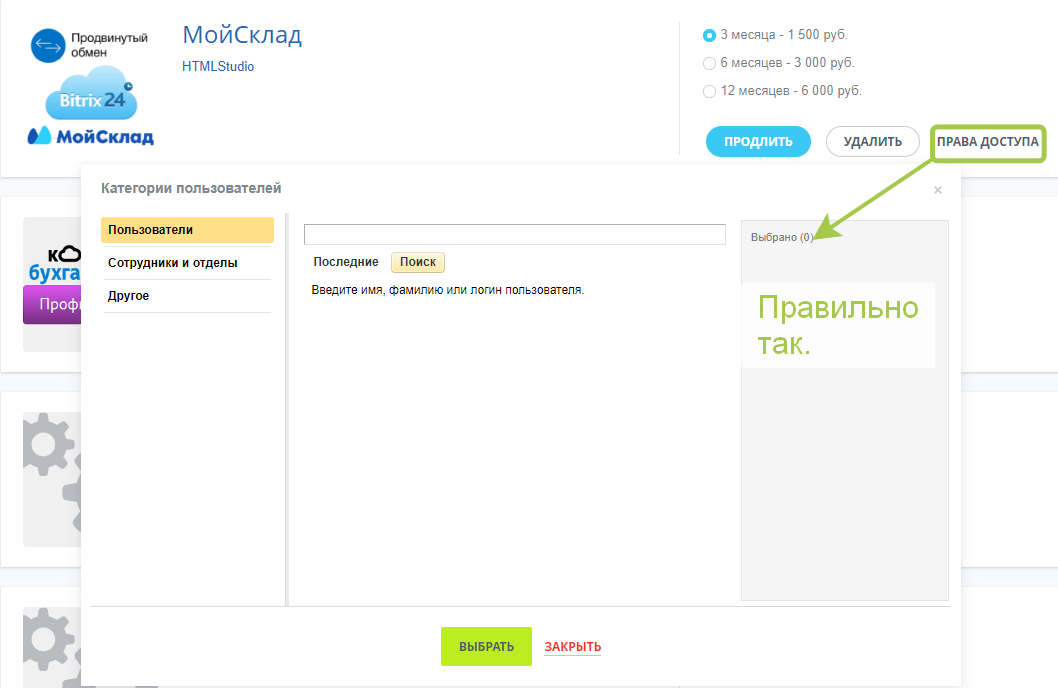Image resolution: width=1058 pixels, height=688 pixels.
Task: Select the Другое category
Action: 187,296
